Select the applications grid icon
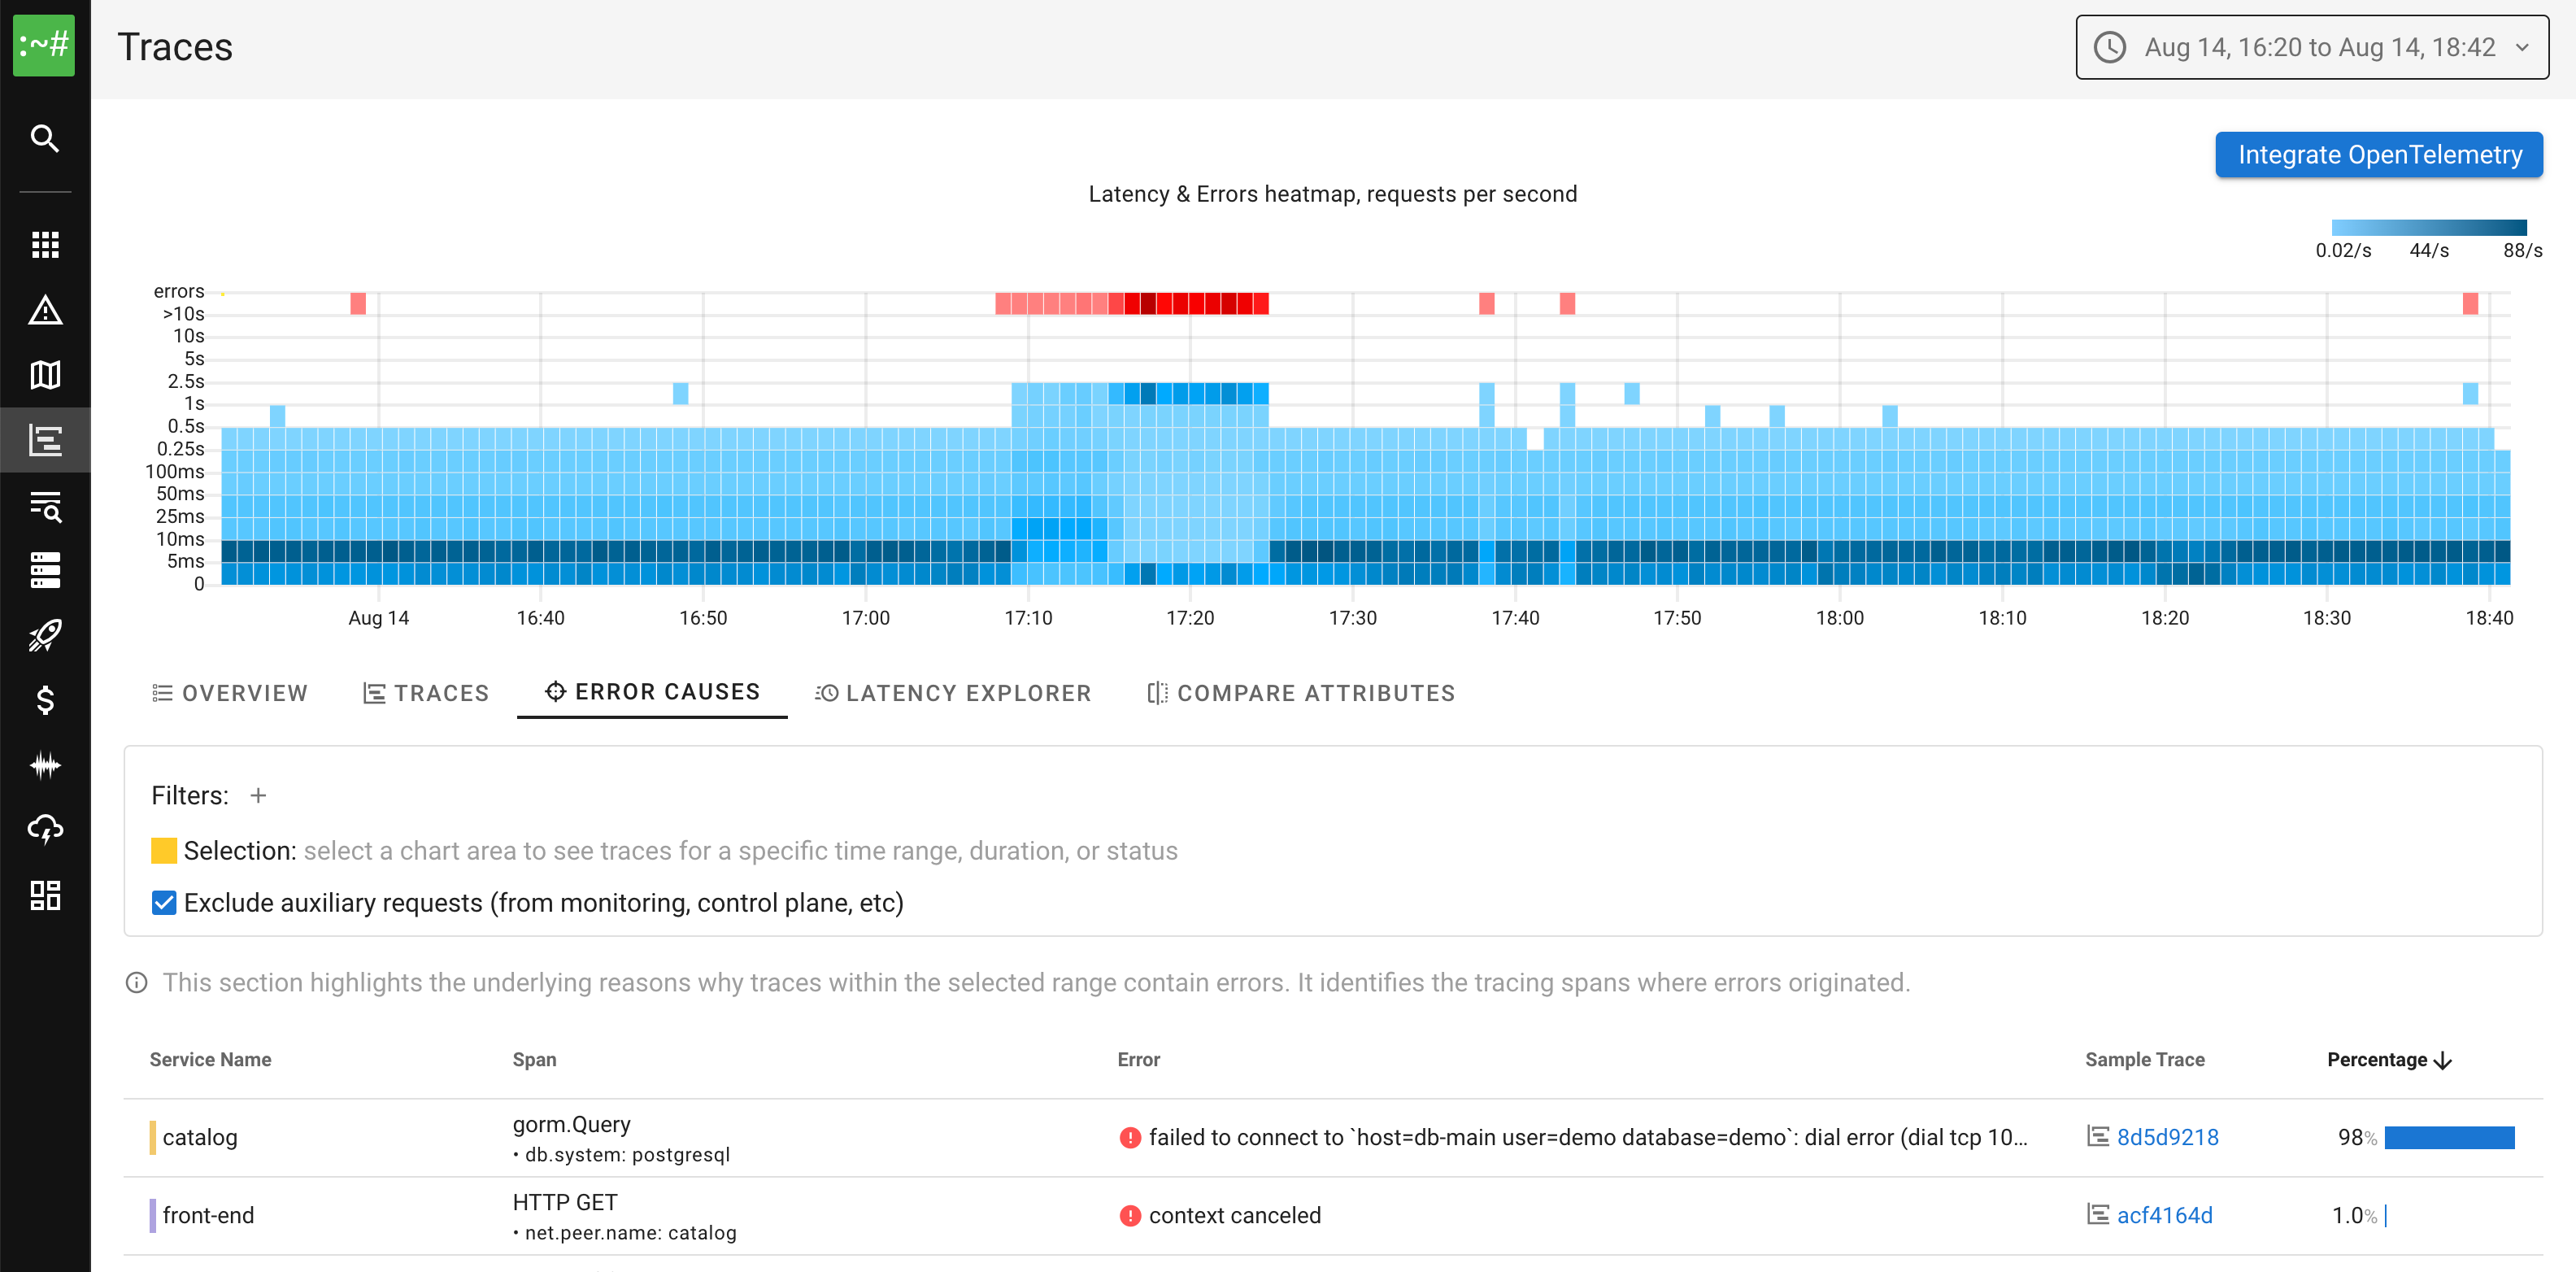This screenshot has height=1272, width=2576. 45,245
